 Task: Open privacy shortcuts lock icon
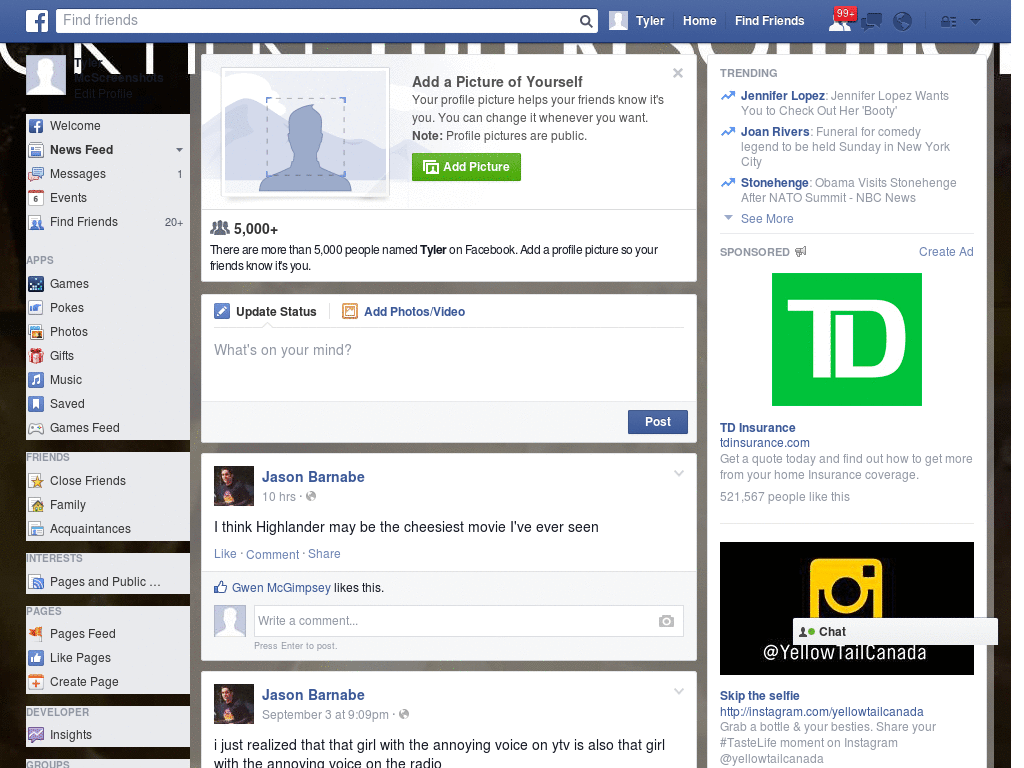tap(948, 22)
